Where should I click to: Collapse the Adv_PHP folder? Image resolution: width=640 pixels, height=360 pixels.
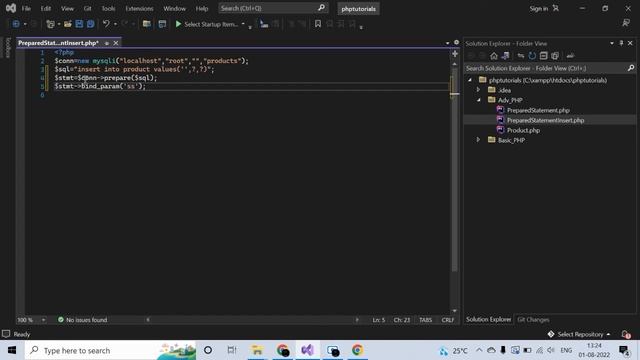(x=478, y=100)
